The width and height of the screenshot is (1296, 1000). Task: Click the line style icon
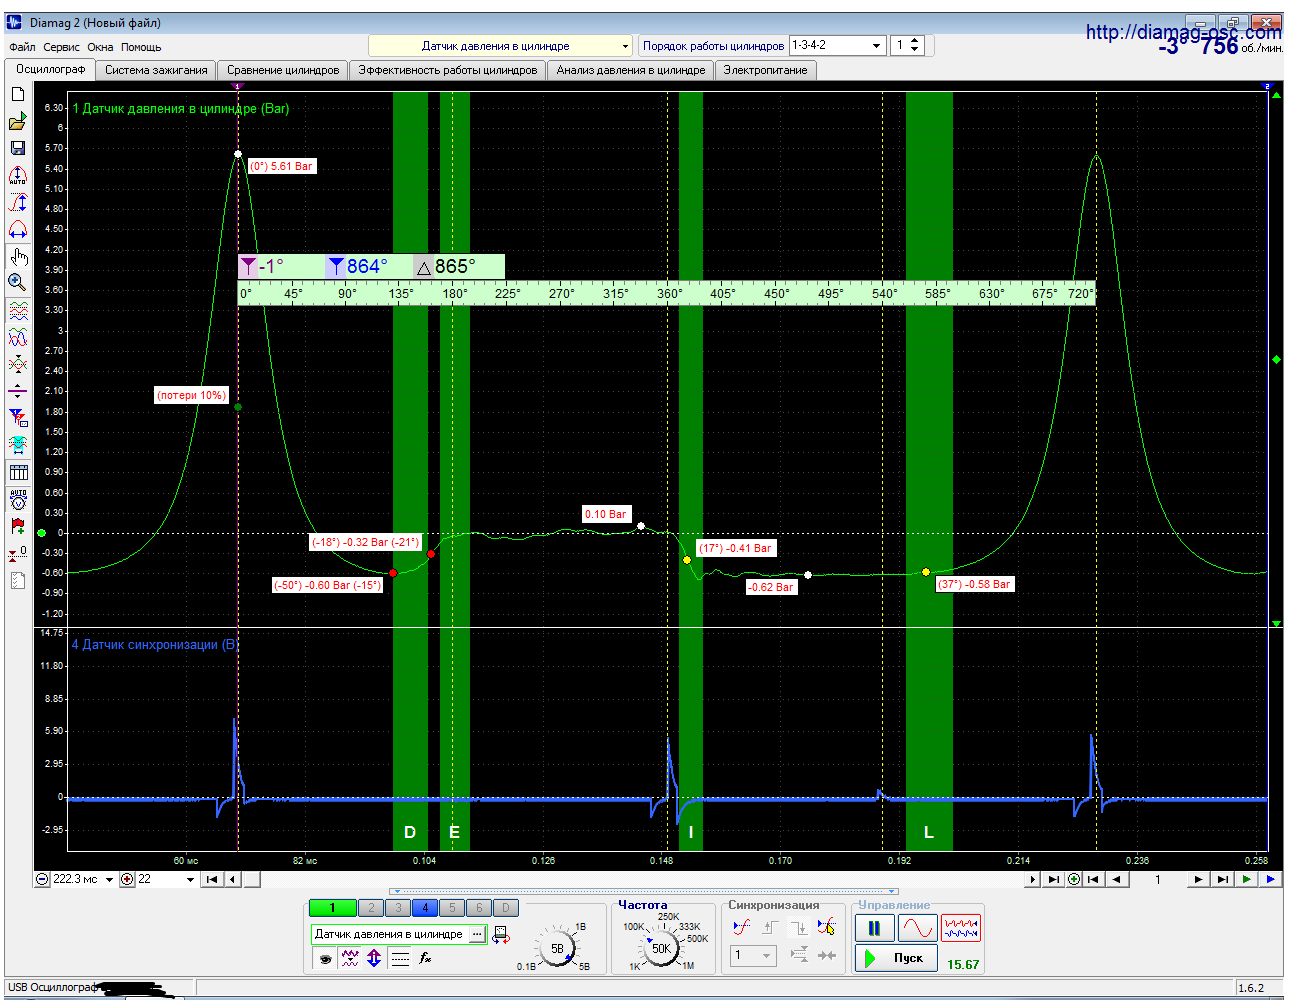click(x=400, y=959)
